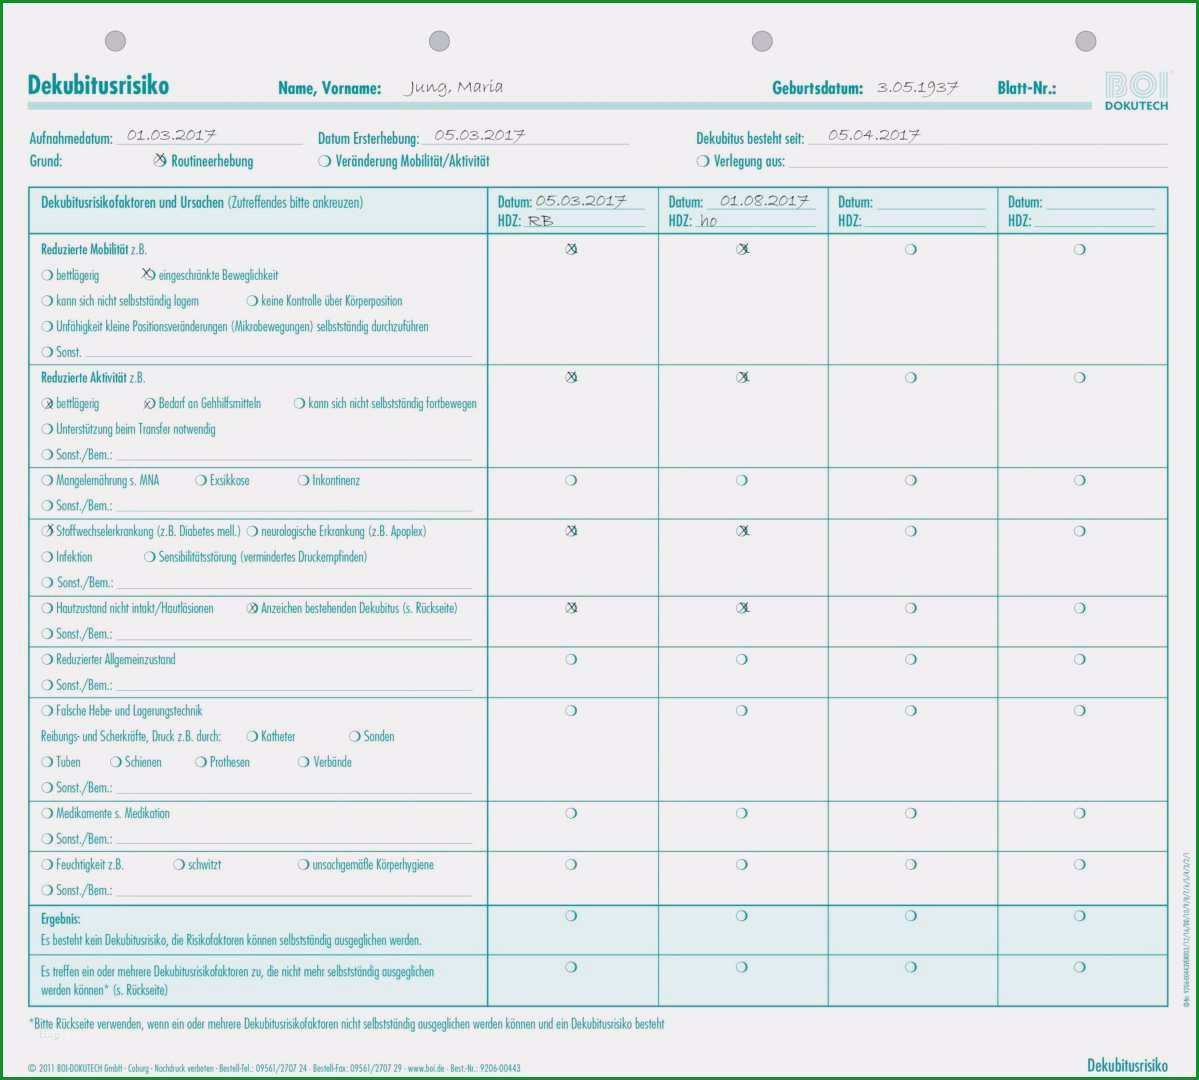Check bettlägerig under Reduzierte Mobilität
This screenshot has width=1199, height=1080.
[47, 275]
